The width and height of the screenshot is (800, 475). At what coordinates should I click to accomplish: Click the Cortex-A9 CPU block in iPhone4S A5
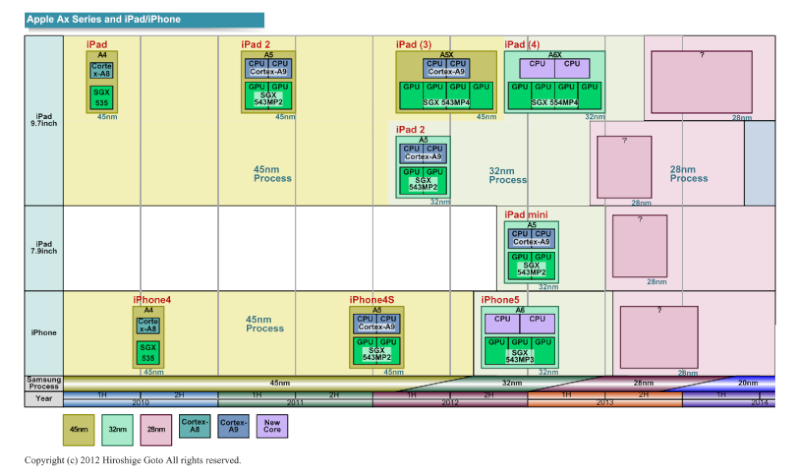tap(377, 323)
